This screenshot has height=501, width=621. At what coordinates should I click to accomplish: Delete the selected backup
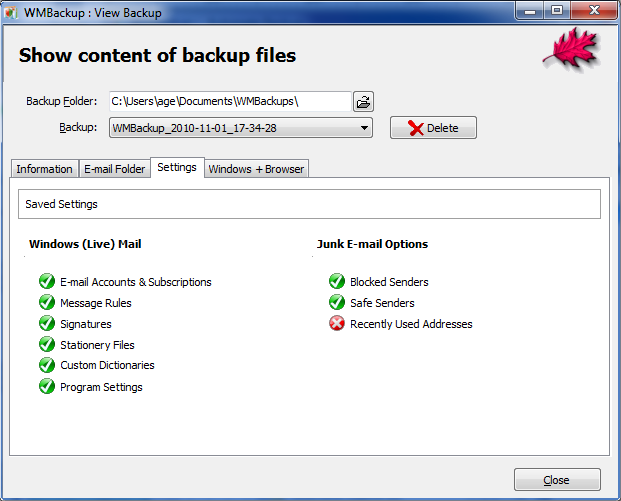point(433,128)
